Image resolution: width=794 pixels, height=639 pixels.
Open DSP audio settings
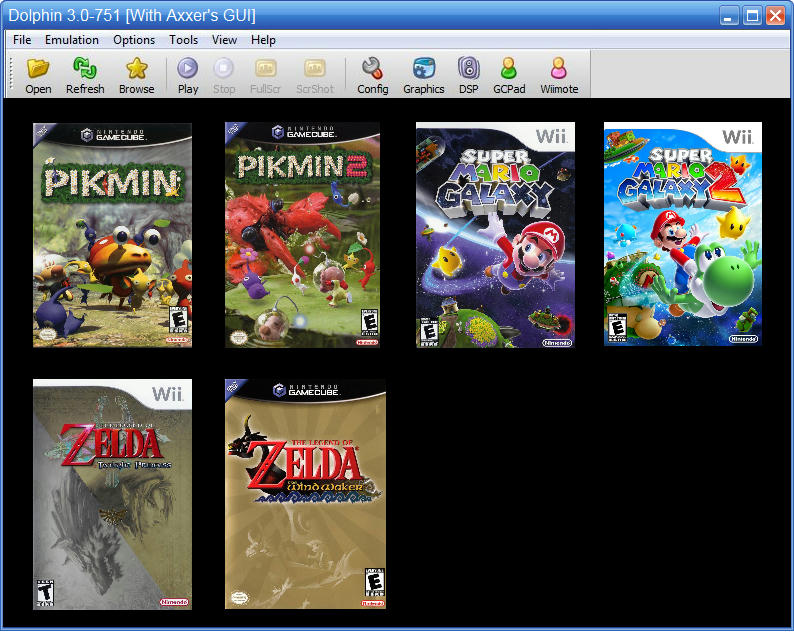(468, 75)
